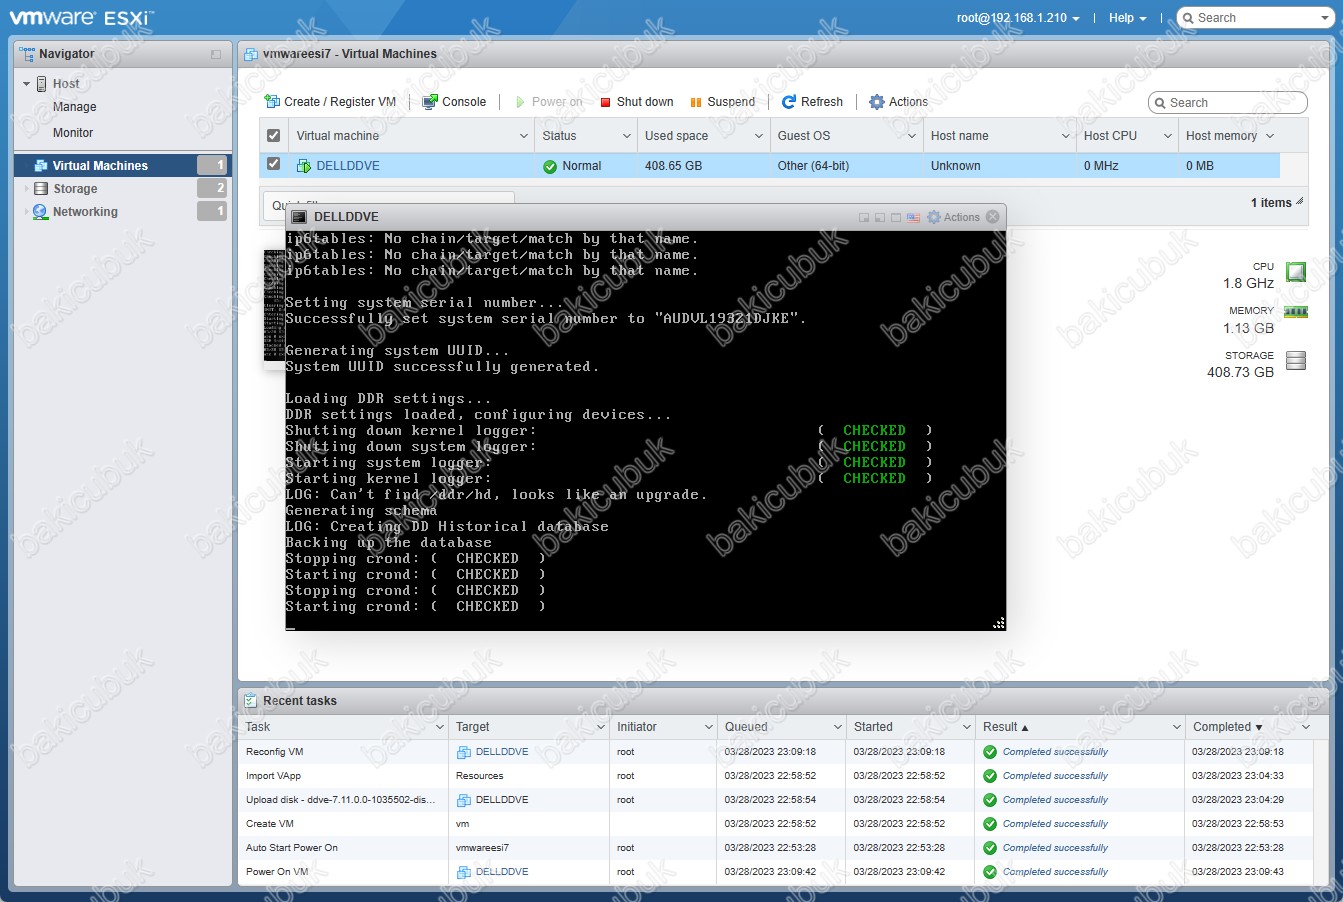Click the Auto Start Power On task text
The image size is (1343, 902).
(292, 848)
